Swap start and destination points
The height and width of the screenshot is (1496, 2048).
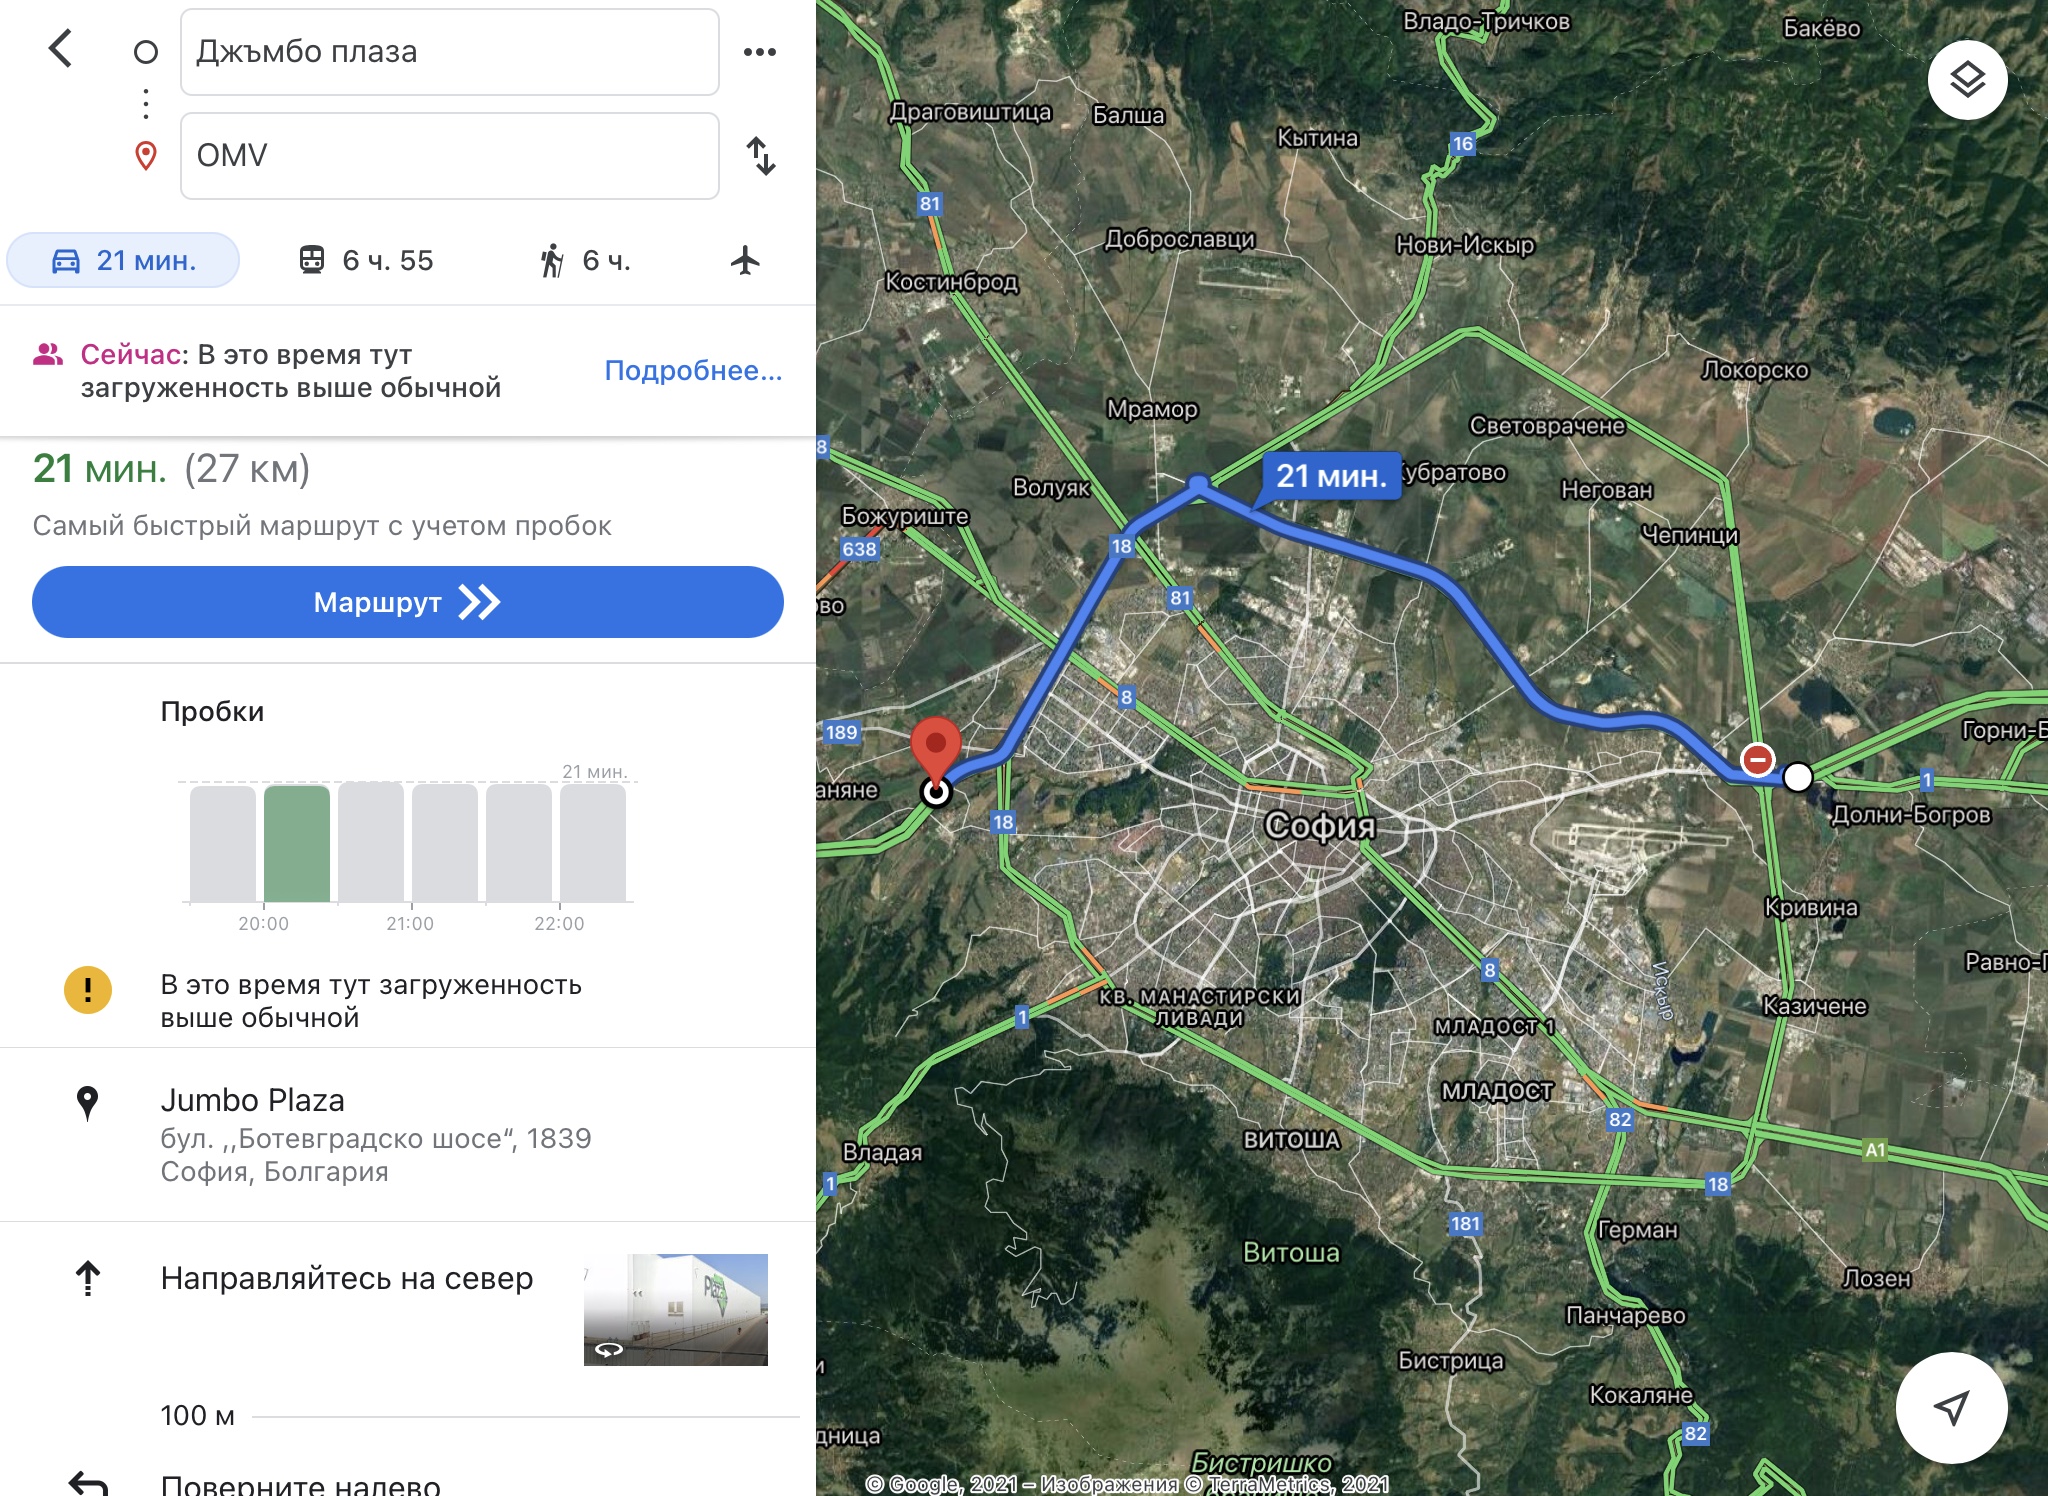pos(761,156)
